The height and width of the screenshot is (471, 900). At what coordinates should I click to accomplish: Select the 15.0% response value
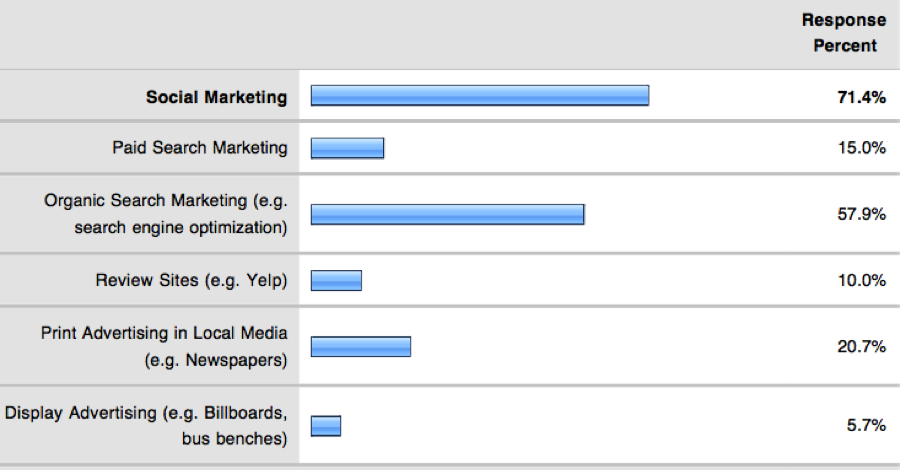(861, 148)
